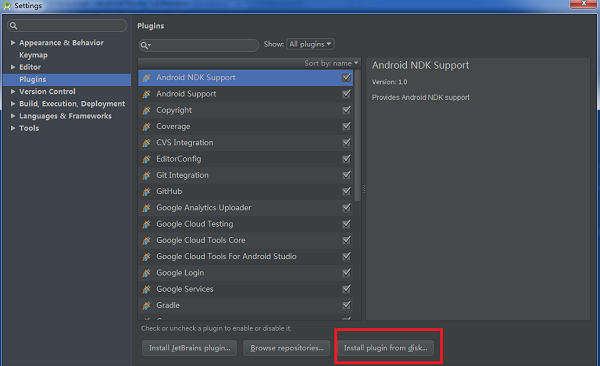Click Install plugin from disk button
Image resolution: width=600 pixels, height=366 pixels.
pos(385,348)
